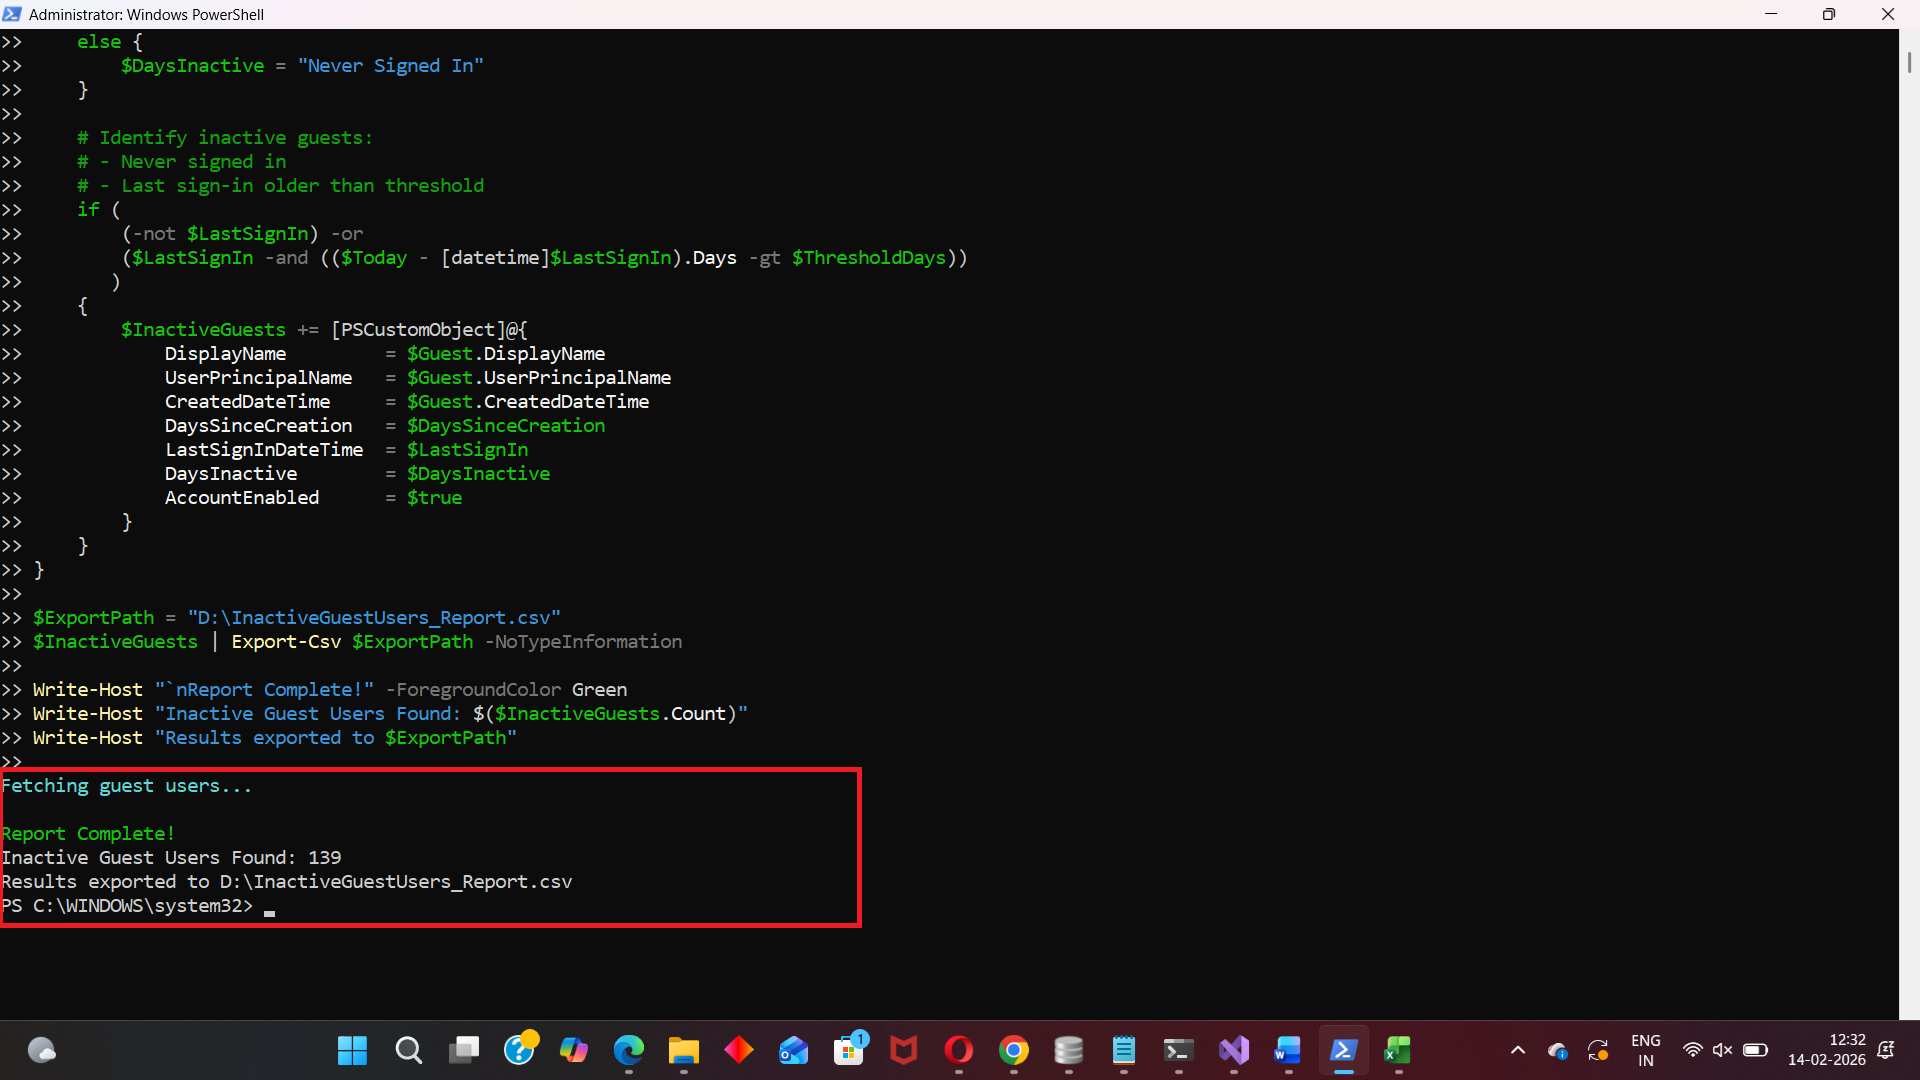Click the PowerShell window vertical scrollbar
Screen dimensions: 1920x1080
[x=1908, y=62]
